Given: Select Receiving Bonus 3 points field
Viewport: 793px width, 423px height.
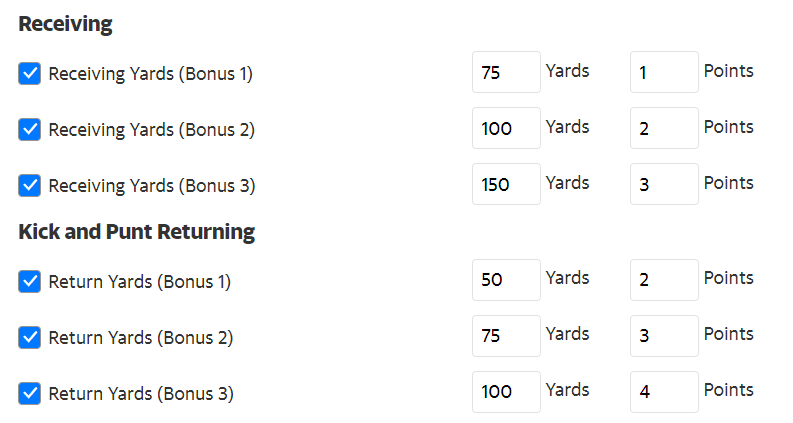Looking at the screenshot, I should pos(664,185).
